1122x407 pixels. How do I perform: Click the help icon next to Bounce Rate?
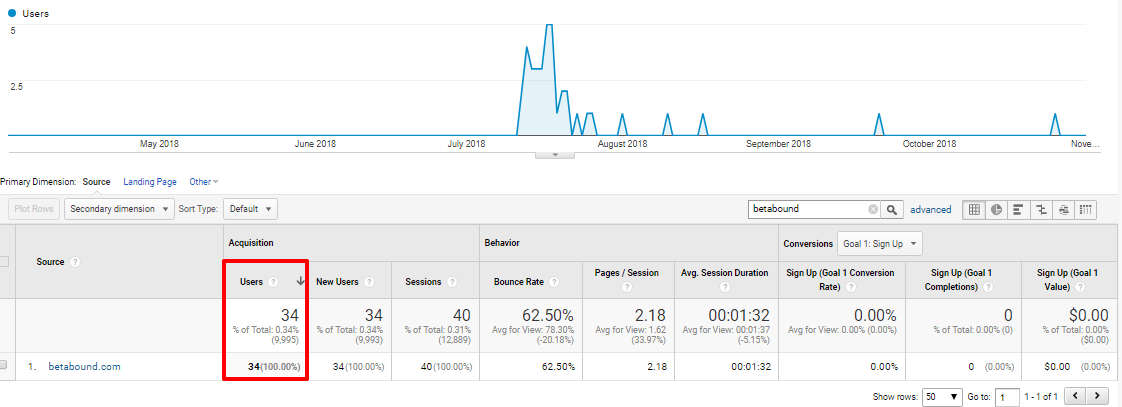[x=551, y=283]
